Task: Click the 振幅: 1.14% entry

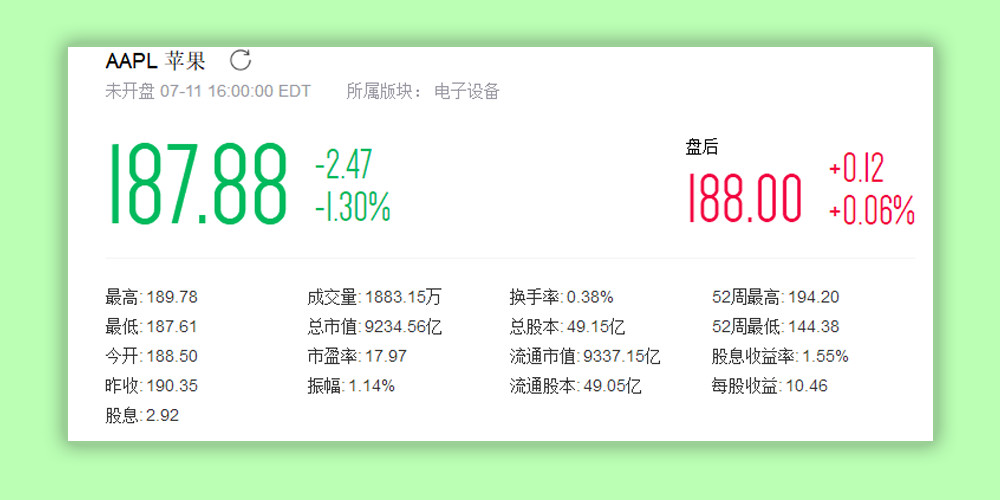Action: 351,386
